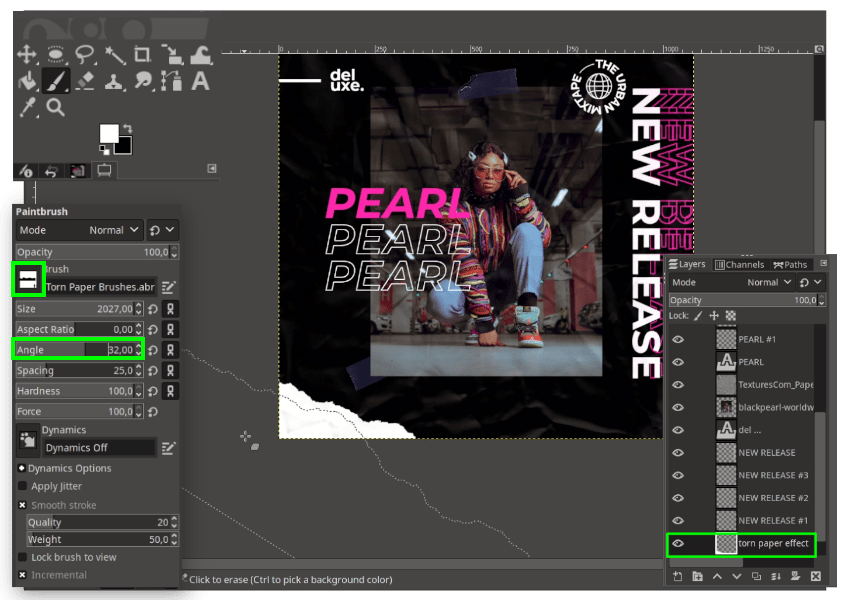Select the Eraser tool

[x=85, y=81]
